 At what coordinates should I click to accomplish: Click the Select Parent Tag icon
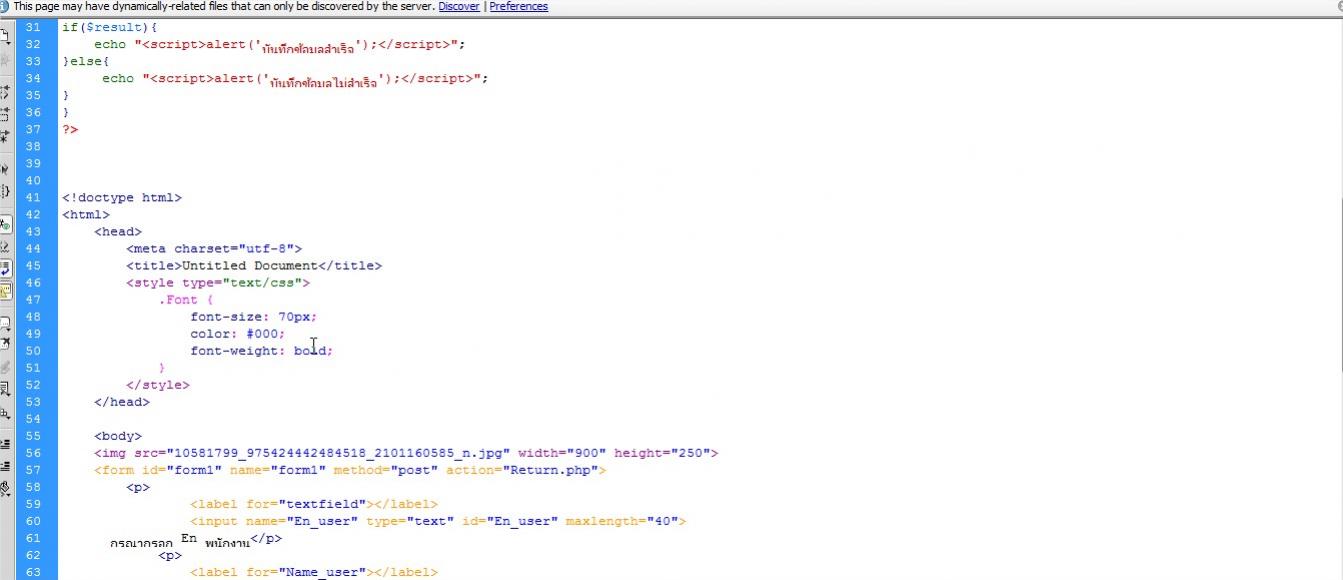click(x=5, y=169)
